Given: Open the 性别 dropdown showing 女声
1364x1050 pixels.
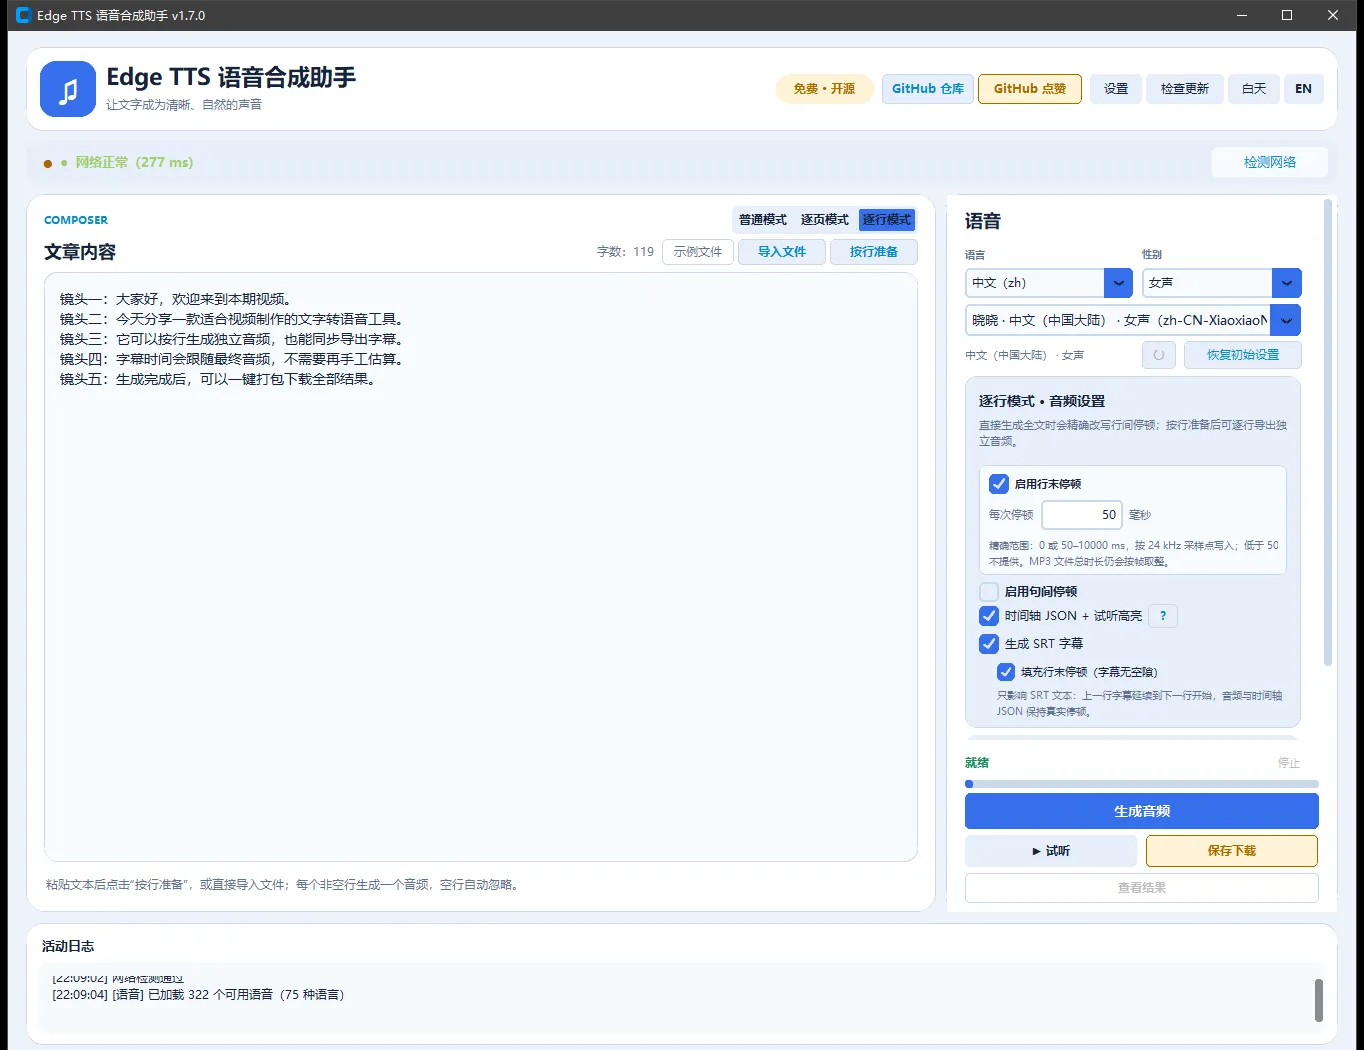Looking at the screenshot, I should 1221,283.
